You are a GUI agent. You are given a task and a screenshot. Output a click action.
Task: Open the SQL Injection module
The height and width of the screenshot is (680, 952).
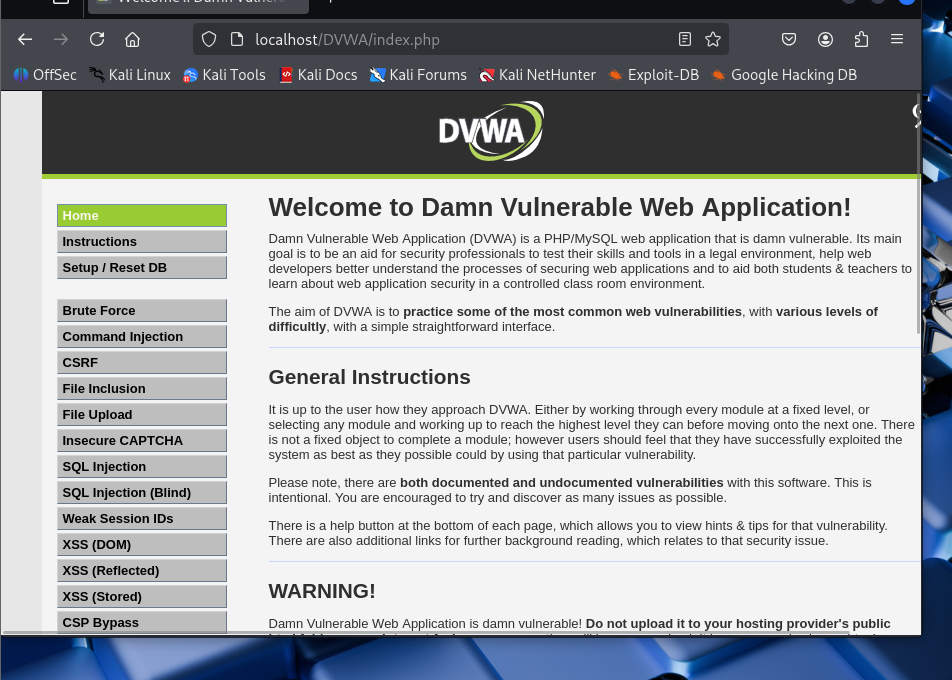tap(142, 467)
